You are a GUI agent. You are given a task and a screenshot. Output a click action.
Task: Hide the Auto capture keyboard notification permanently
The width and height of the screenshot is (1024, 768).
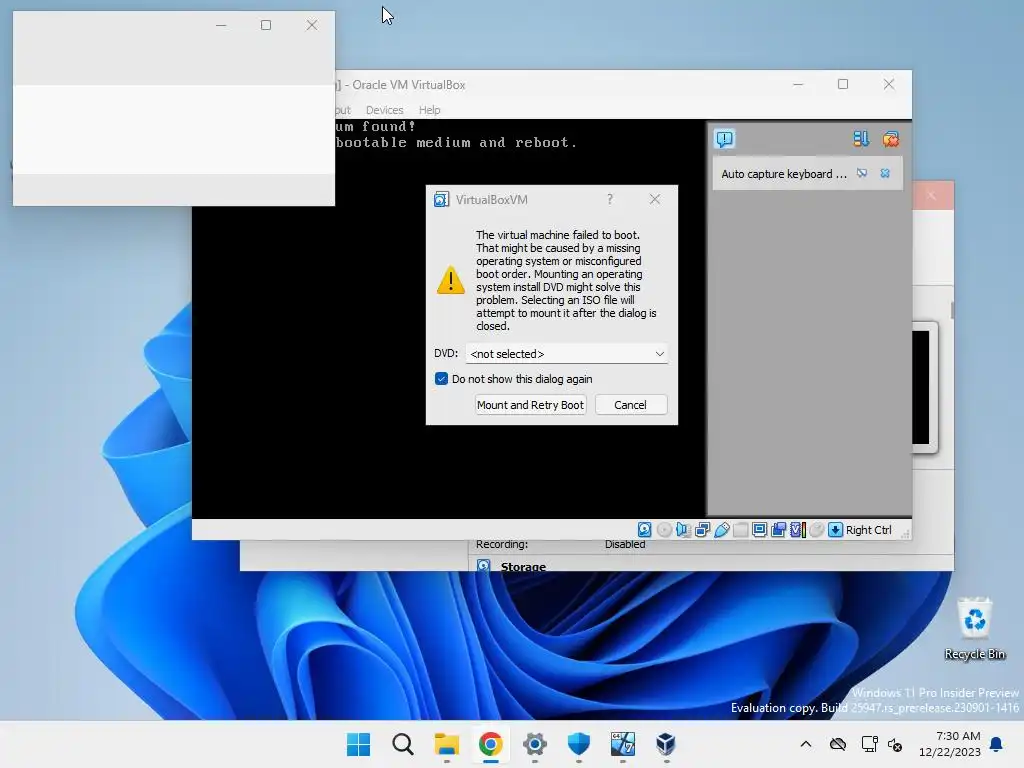click(862, 173)
